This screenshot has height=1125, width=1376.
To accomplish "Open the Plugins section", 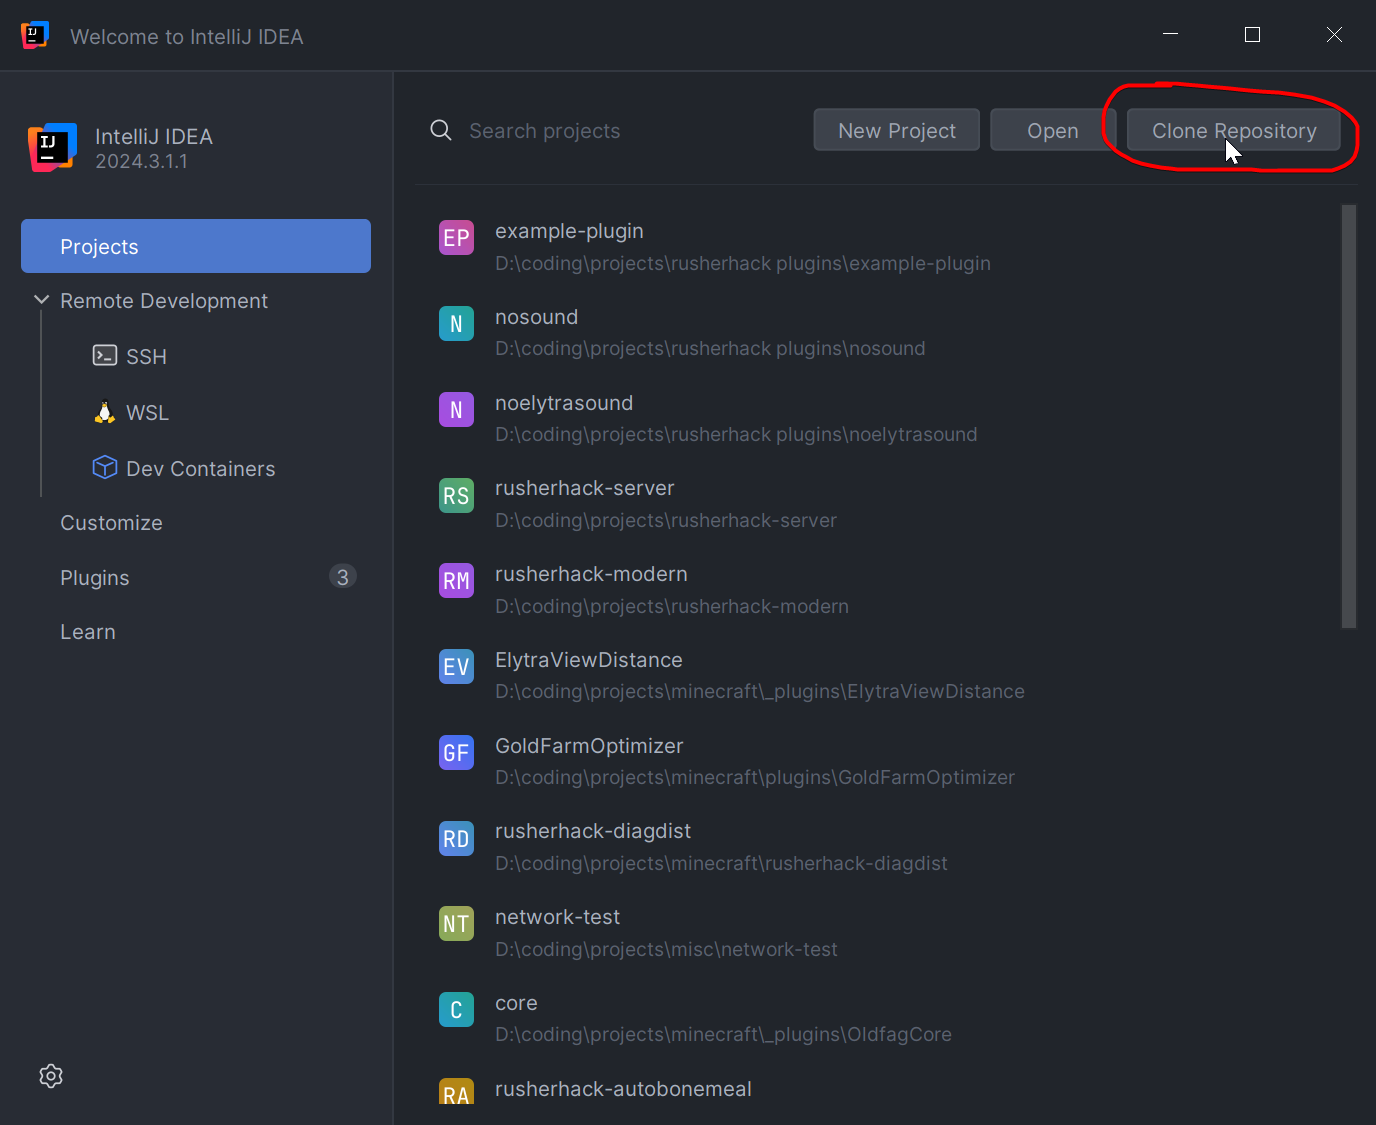I will pyautogui.click(x=95, y=578).
